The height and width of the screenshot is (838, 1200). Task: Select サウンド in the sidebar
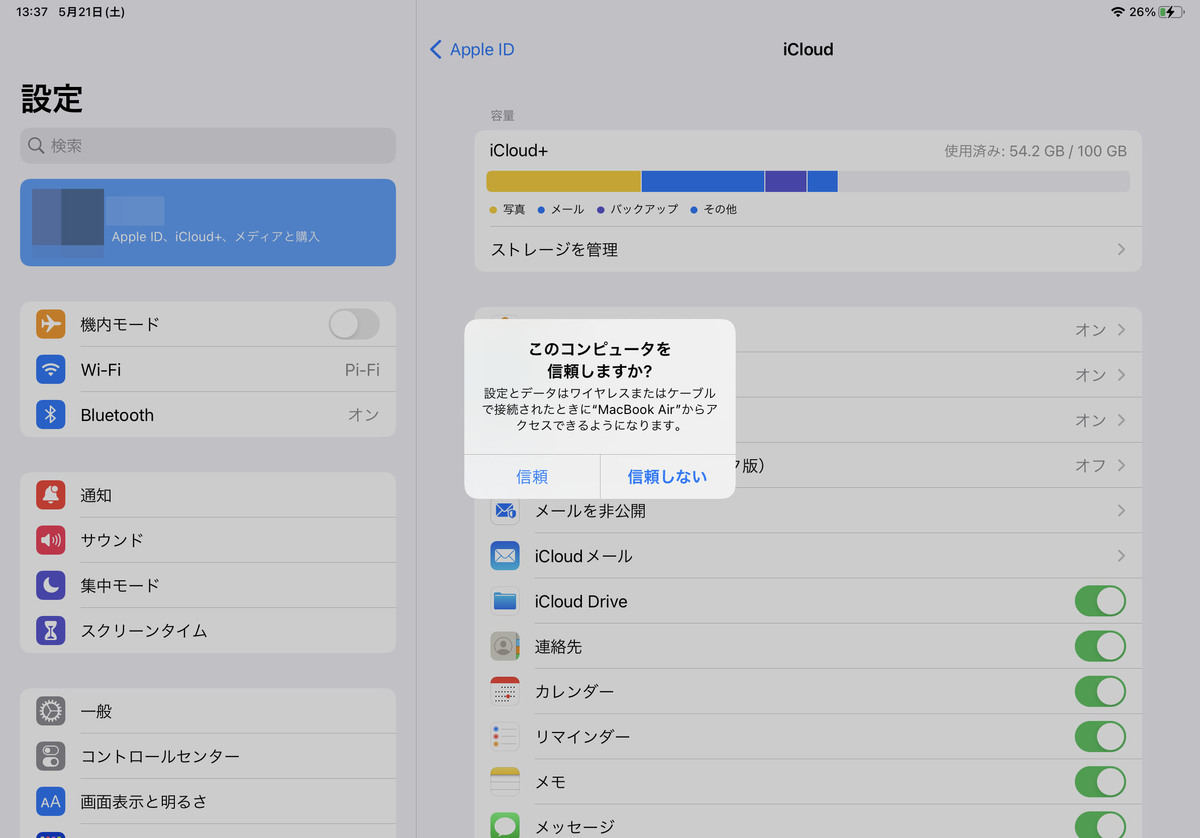pos(208,540)
